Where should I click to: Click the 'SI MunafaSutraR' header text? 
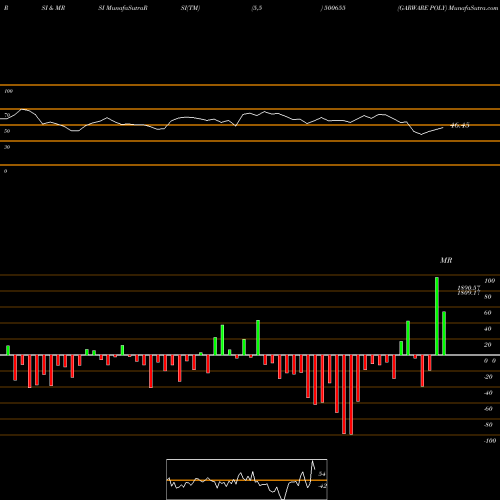point(123,8)
